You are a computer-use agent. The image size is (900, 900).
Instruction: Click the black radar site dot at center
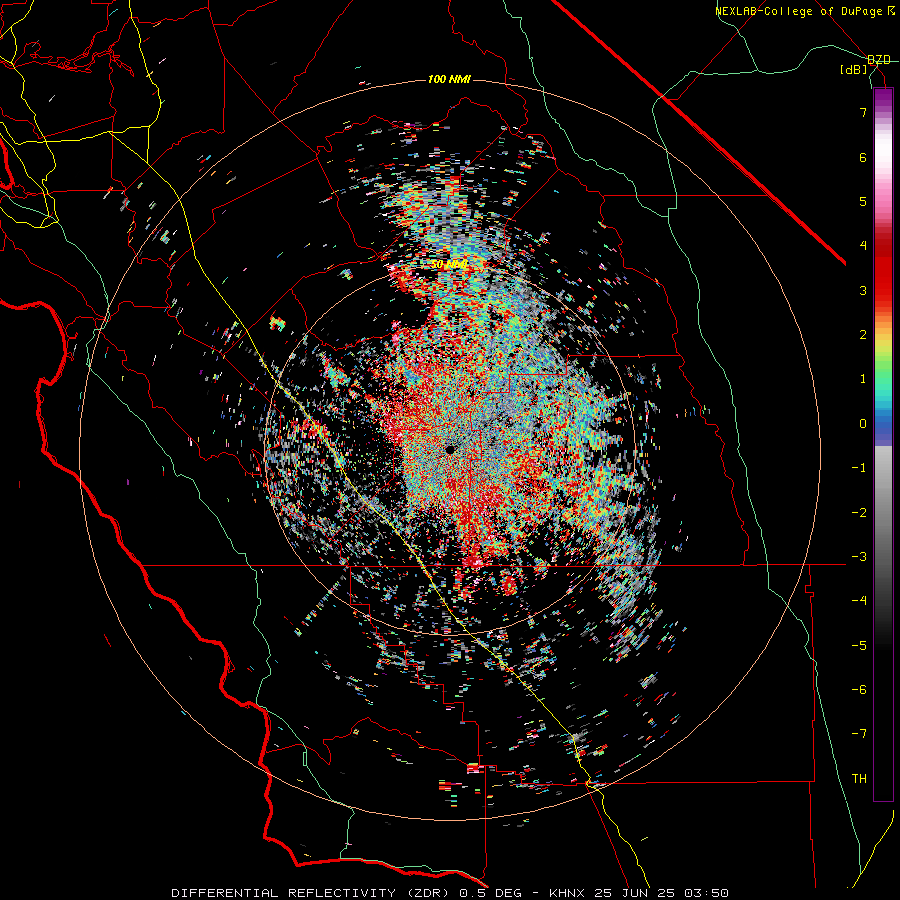click(x=451, y=449)
